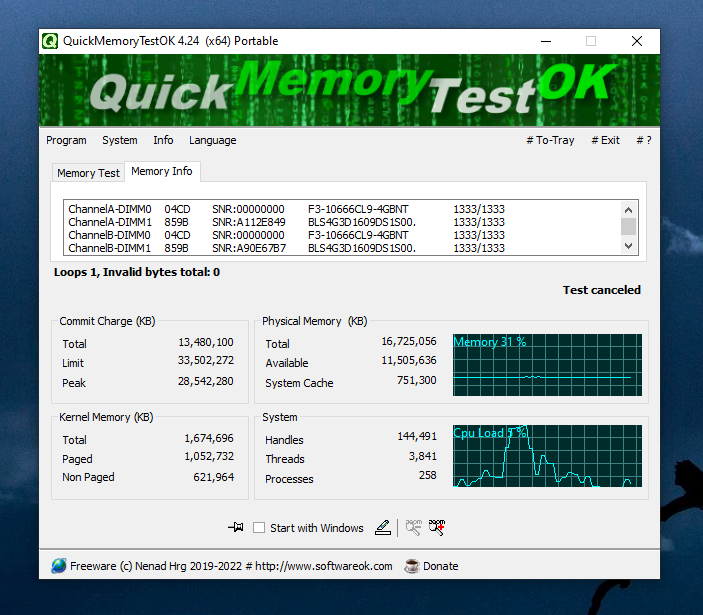Click the # ? help button
The image size is (703, 615).
click(644, 140)
